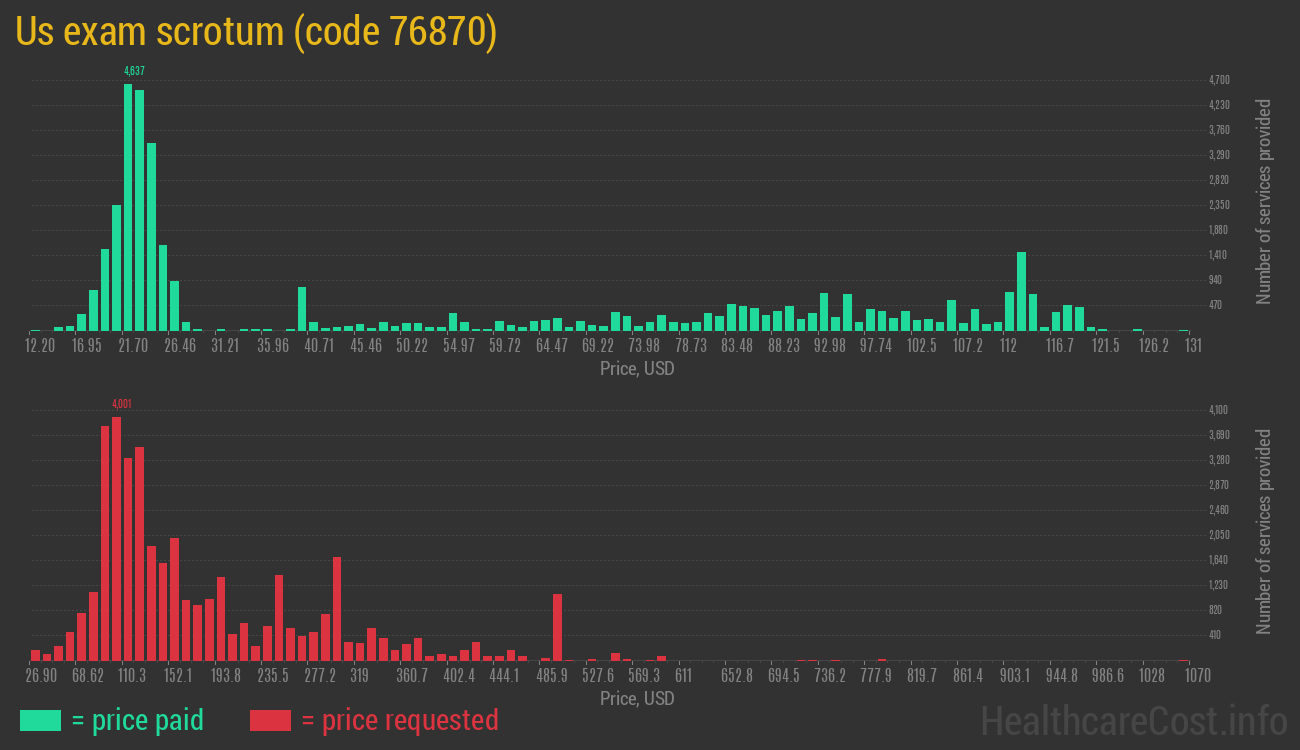Click the 'Price, USD' label under red chart
The width and height of the screenshot is (1300, 750).
tap(637, 698)
